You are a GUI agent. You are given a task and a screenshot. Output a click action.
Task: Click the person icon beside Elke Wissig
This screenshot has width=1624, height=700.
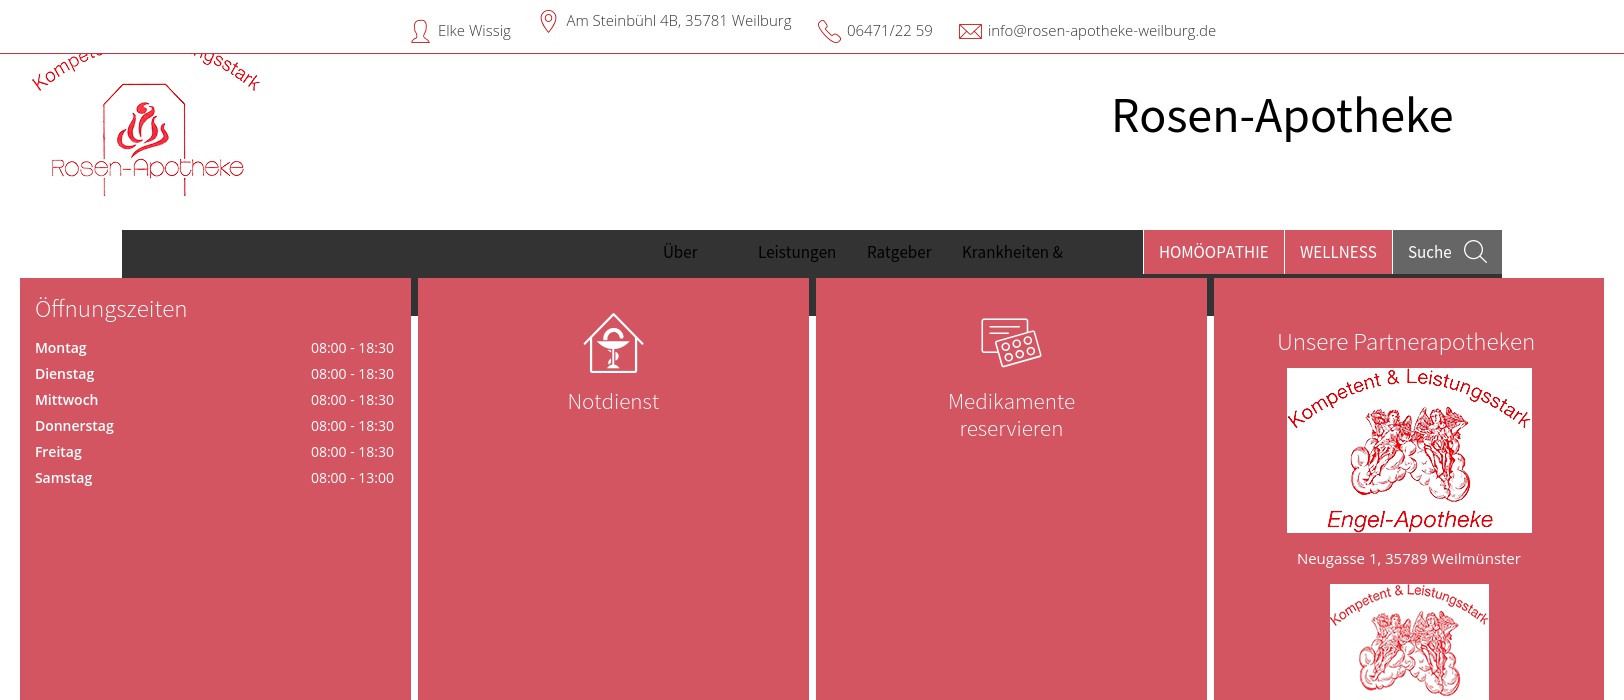point(420,32)
